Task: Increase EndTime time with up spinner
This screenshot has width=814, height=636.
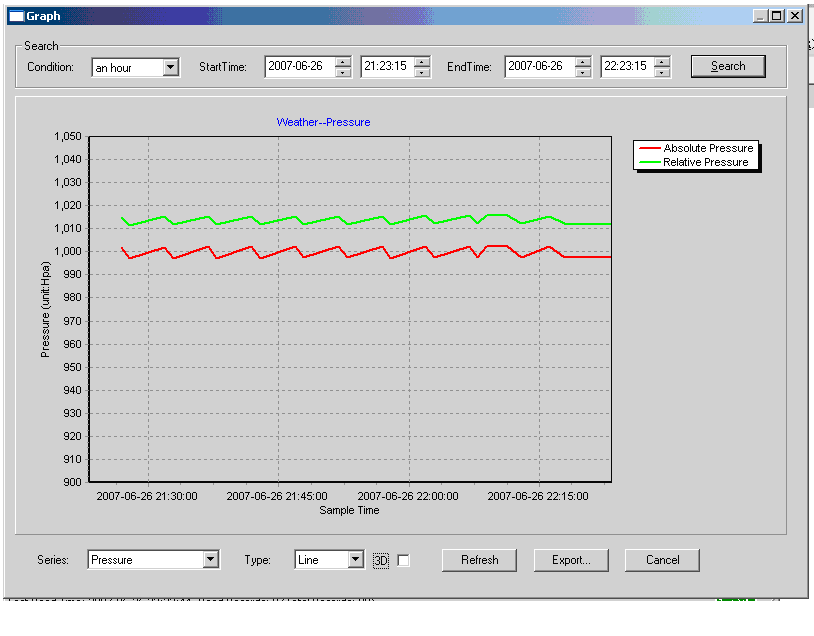Action: pyautogui.click(x=662, y=62)
